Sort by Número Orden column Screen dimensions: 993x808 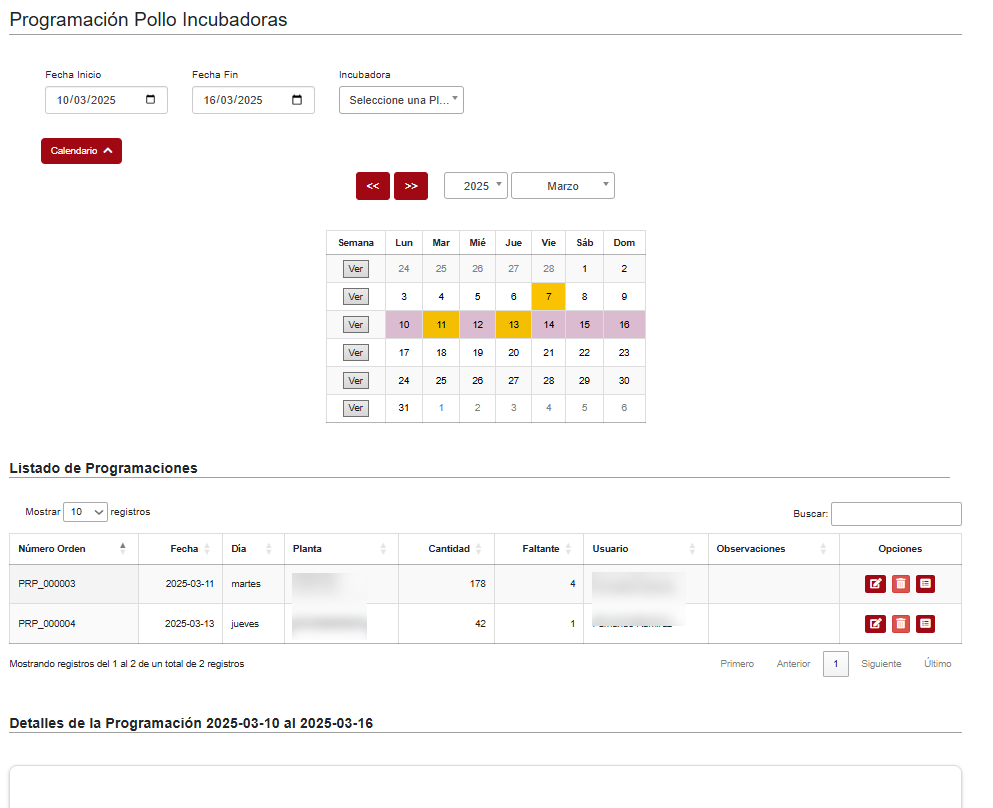tap(73, 548)
